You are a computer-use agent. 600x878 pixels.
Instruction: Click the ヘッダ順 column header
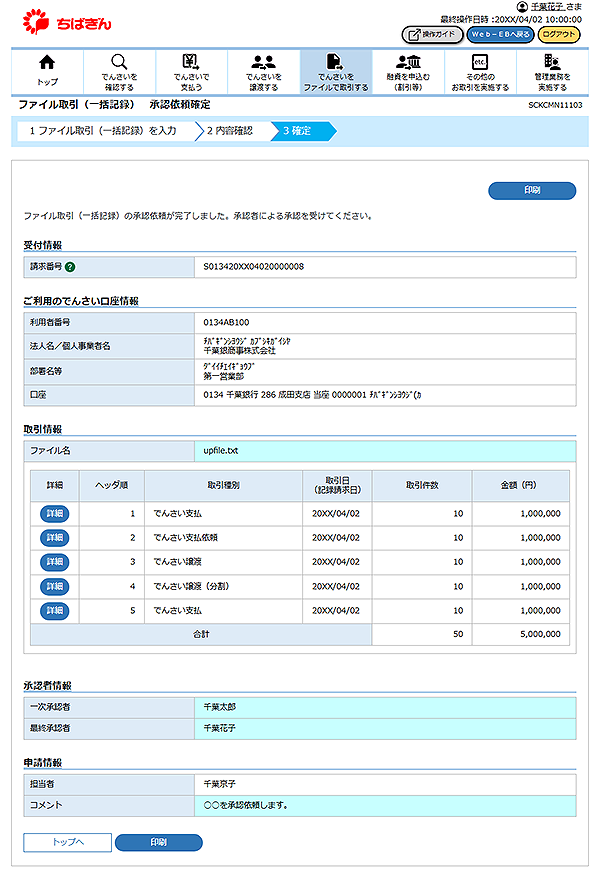(111, 485)
